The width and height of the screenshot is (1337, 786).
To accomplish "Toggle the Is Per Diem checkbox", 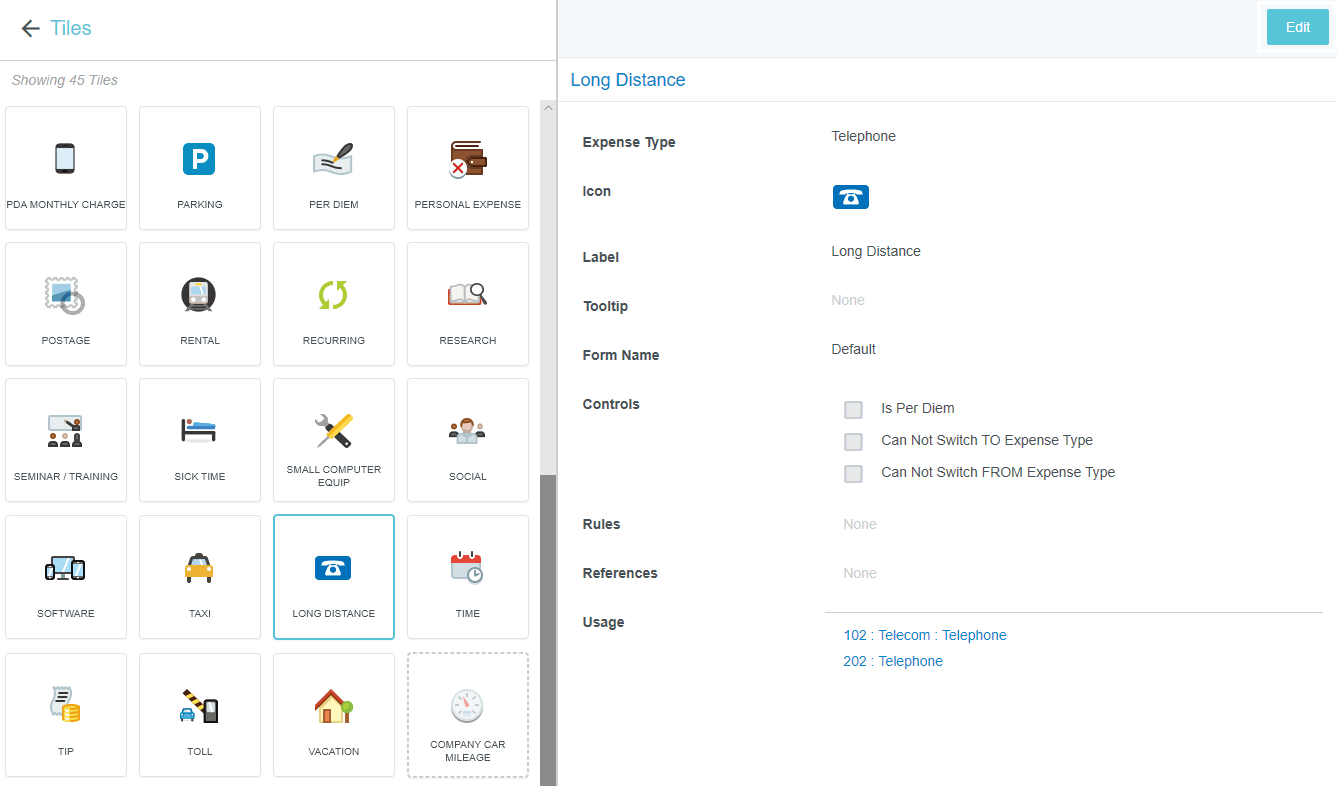I will [853, 409].
